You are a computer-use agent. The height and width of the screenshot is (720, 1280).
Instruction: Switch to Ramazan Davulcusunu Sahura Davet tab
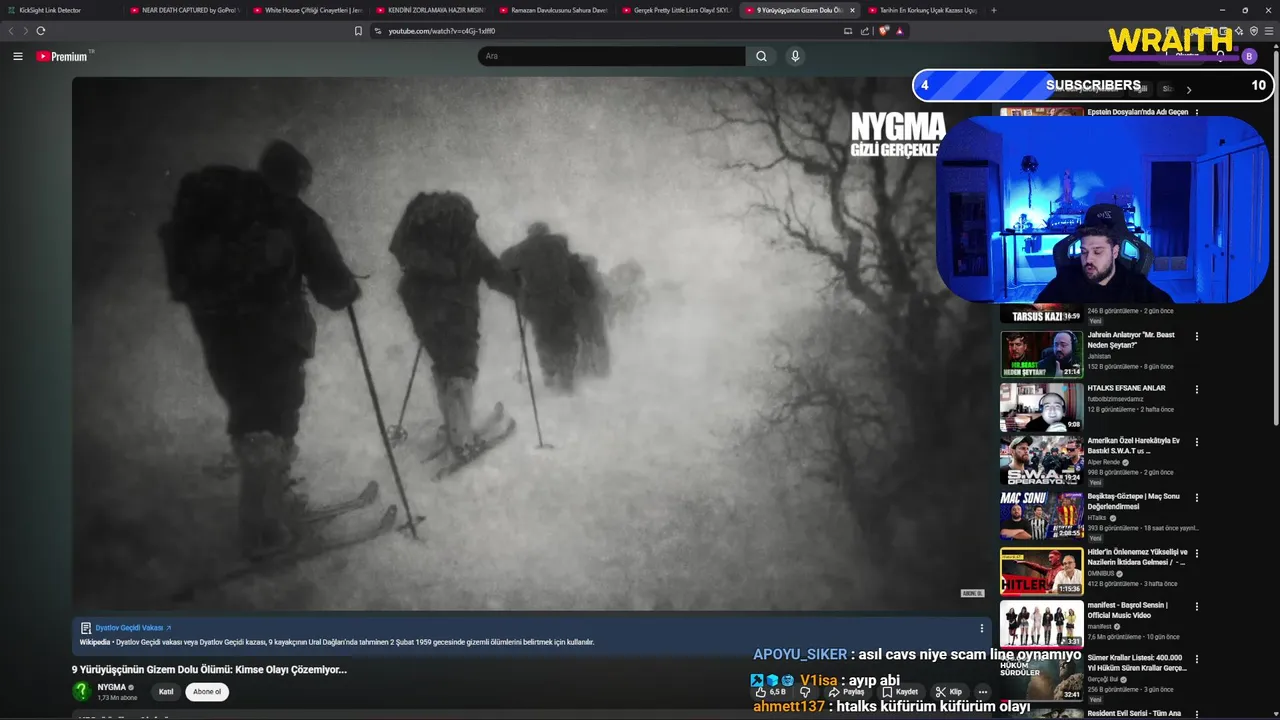[x=554, y=10]
